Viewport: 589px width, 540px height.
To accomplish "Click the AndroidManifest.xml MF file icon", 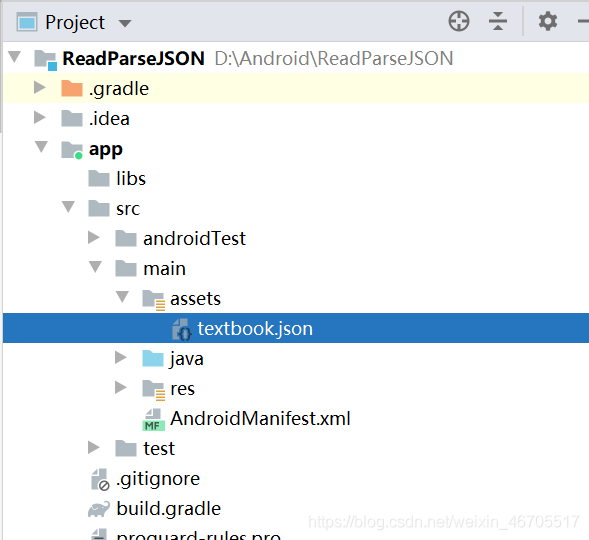I will pyautogui.click(x=153, y=419).
